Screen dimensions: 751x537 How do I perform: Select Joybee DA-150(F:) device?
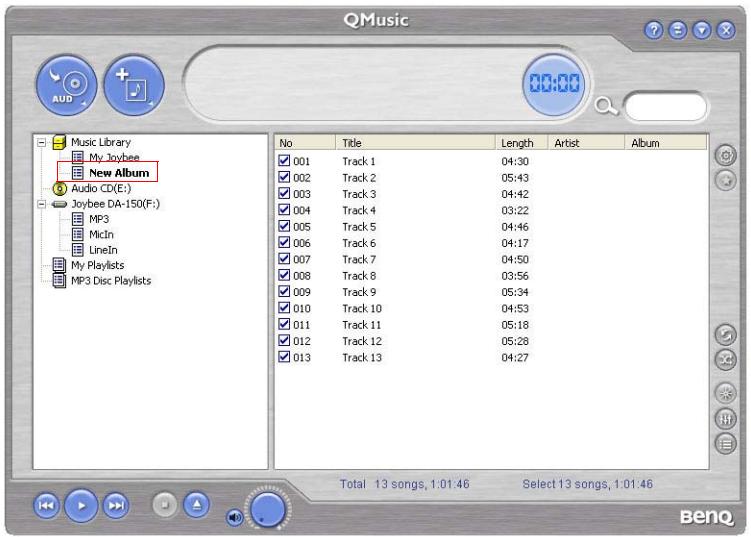(115, 204)
